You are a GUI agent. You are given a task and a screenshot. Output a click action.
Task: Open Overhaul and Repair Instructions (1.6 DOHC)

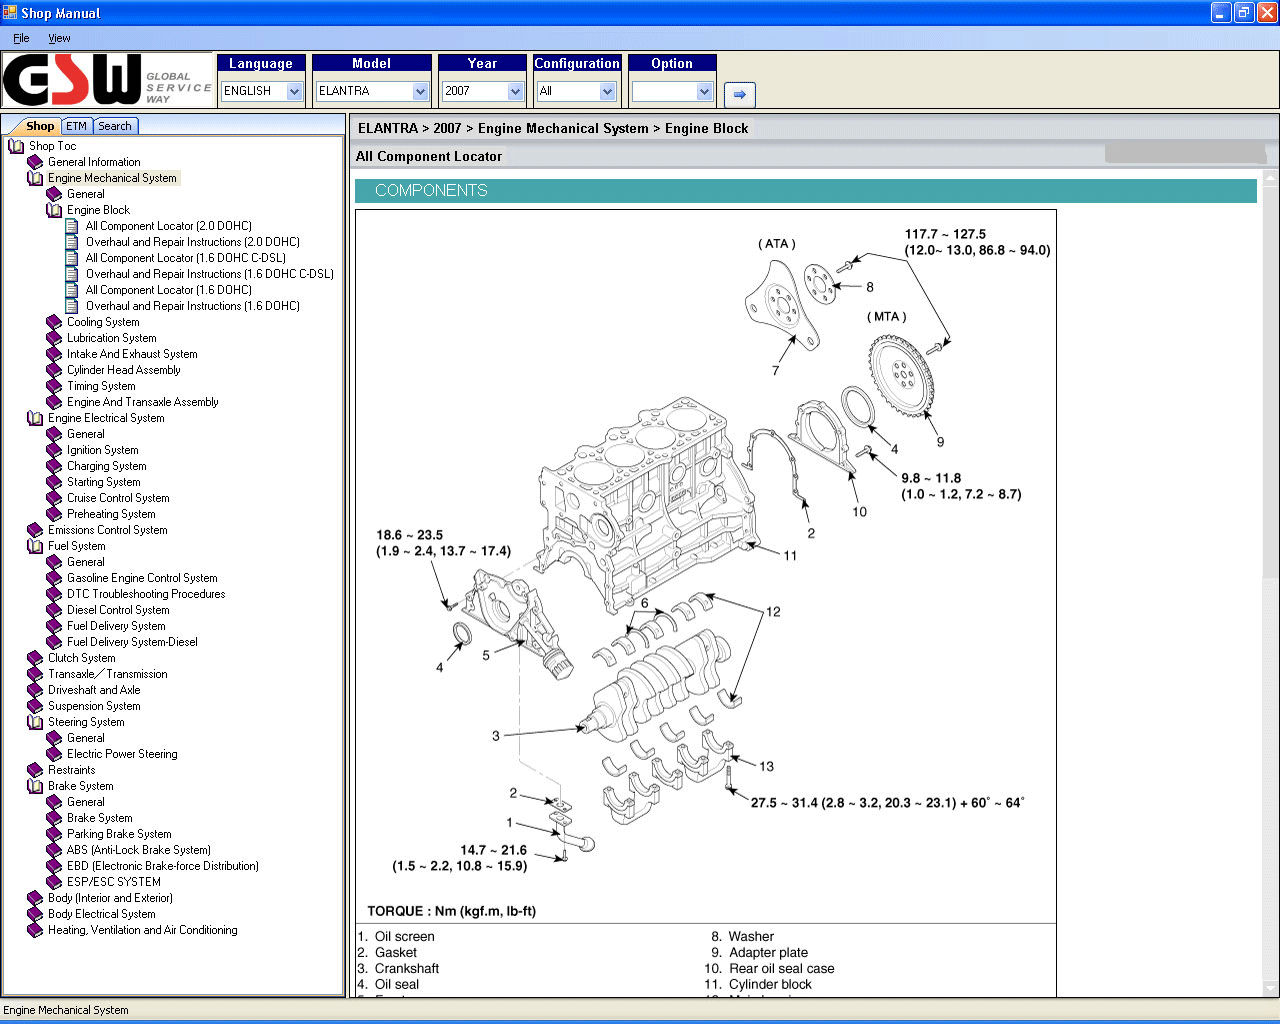click(x=193, y=306)
